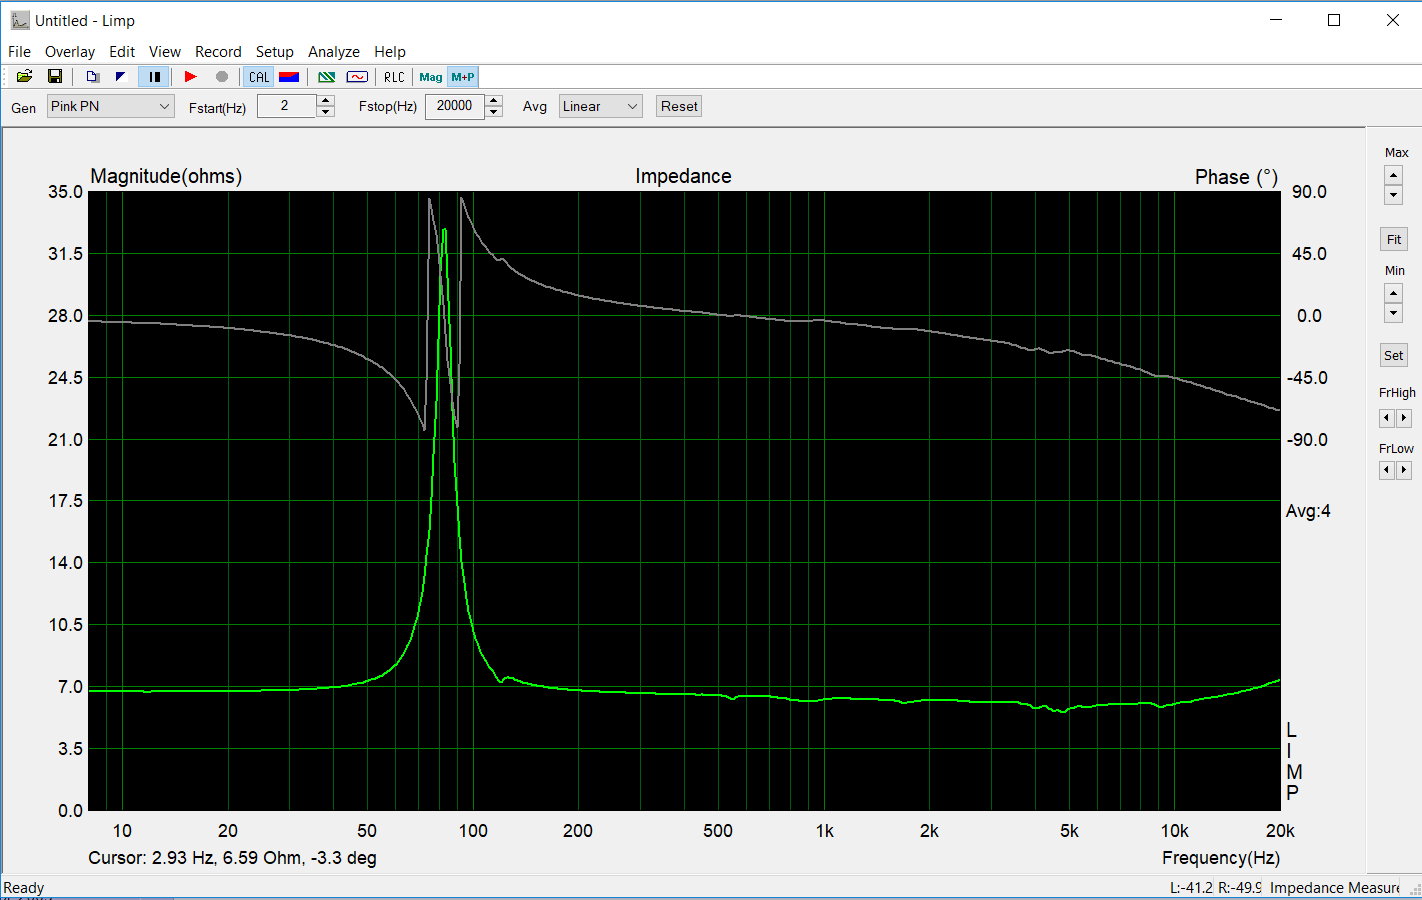Increase Fstart with the up spinner arrow
Viewport: 1422px width, 900px height.
pos(326,100)
